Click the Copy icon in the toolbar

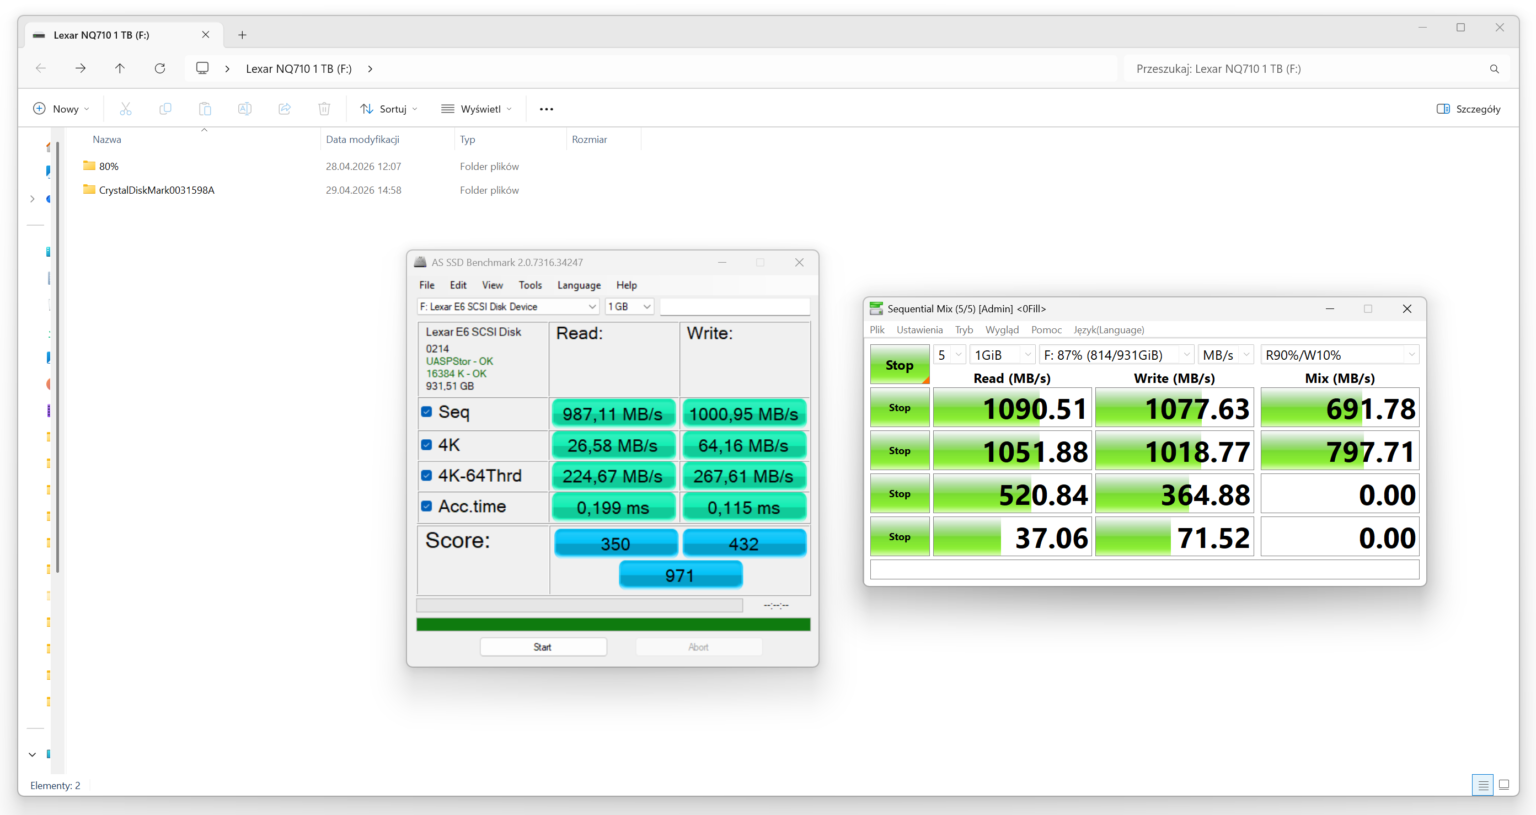164,108
